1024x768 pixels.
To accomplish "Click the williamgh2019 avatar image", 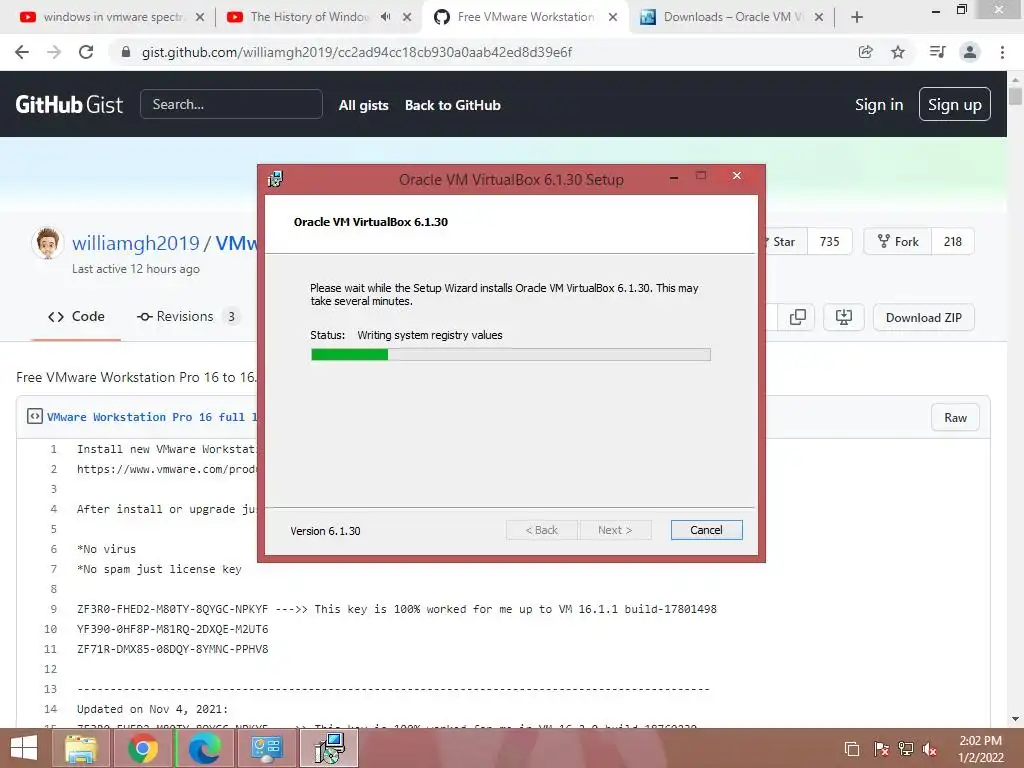I will tap(48, 244).
